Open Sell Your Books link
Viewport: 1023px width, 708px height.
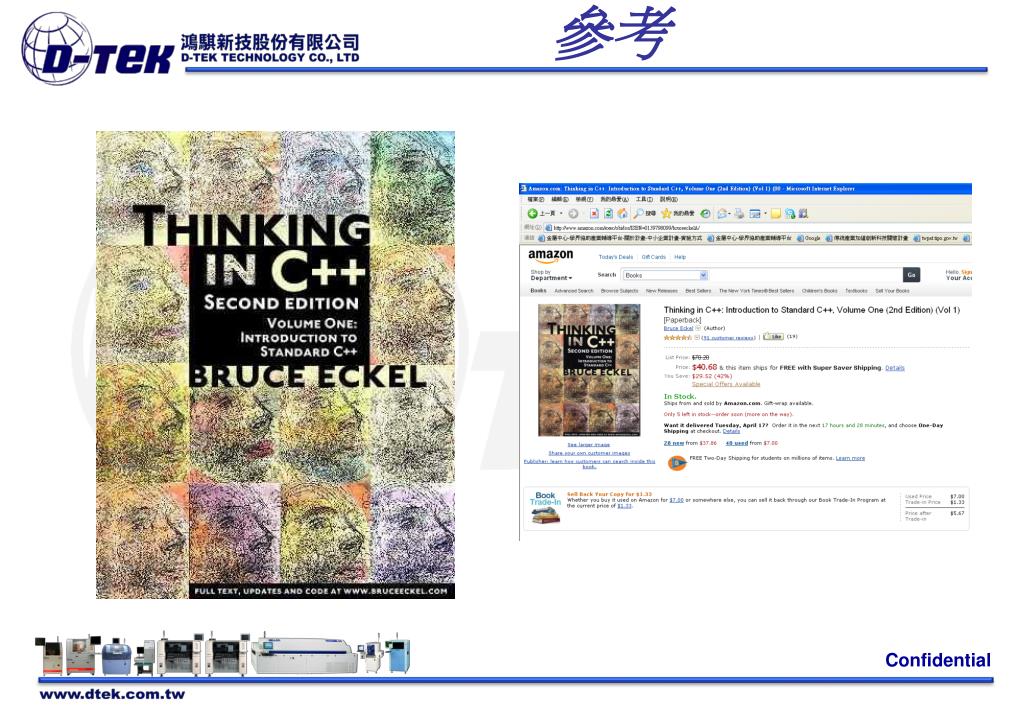coord(893,291)
